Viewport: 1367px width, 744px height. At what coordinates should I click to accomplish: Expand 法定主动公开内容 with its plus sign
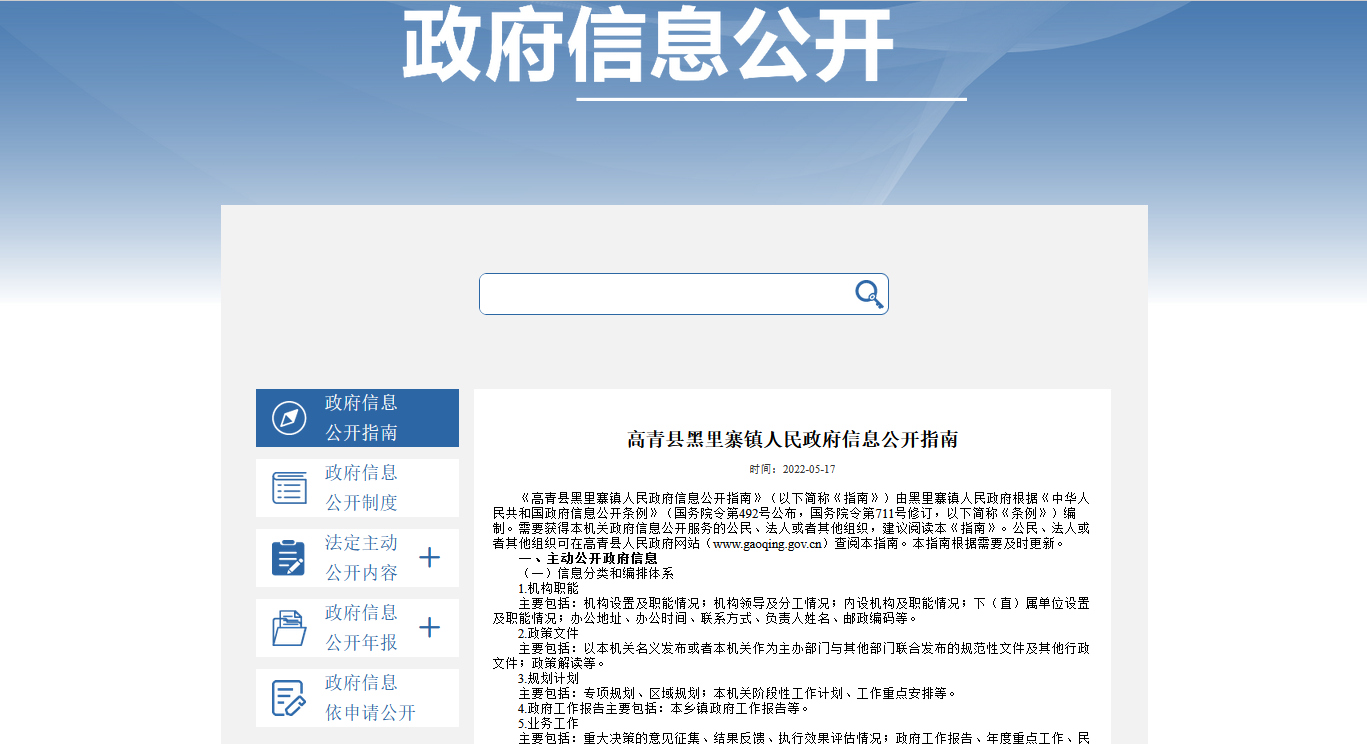pyautogui.click(x=429, y=558)
